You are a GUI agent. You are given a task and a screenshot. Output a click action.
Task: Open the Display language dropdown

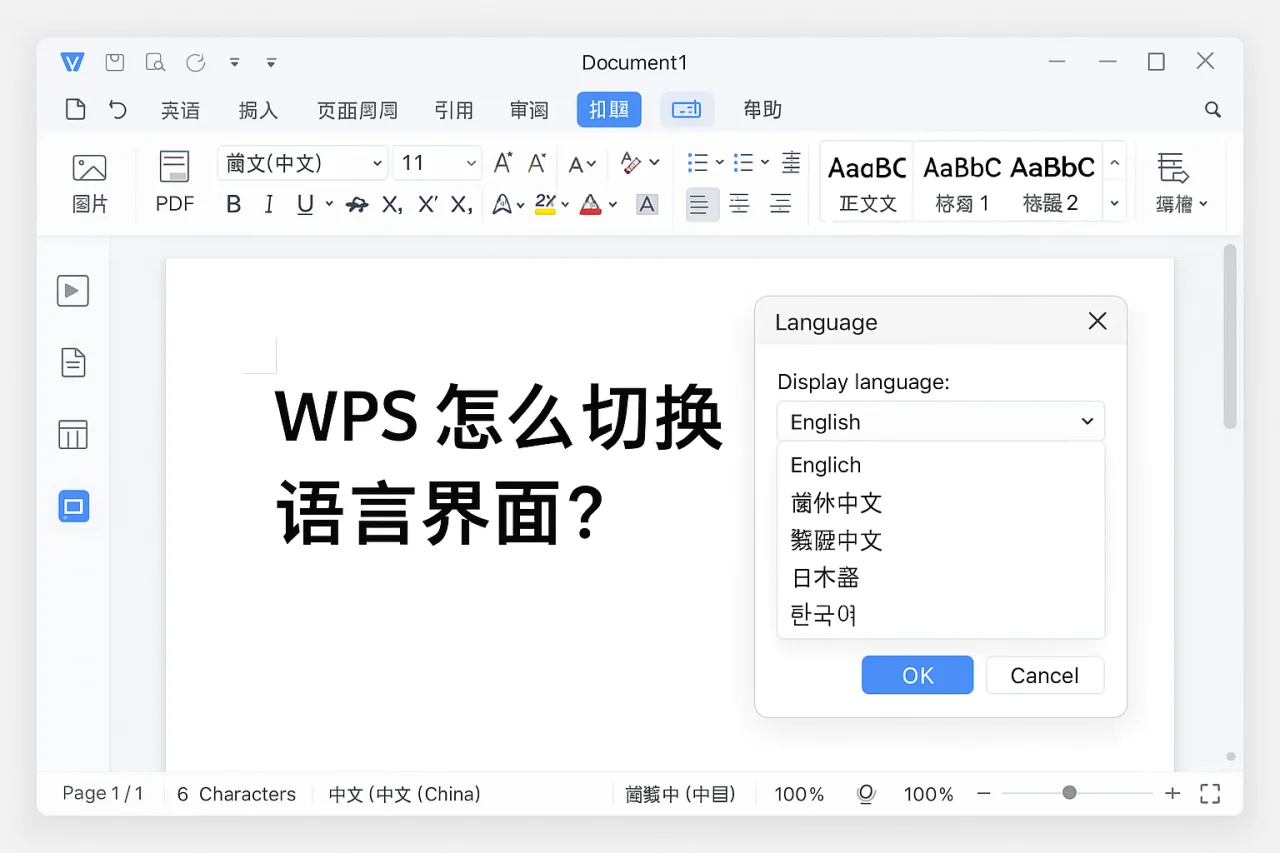click(940, 421)
